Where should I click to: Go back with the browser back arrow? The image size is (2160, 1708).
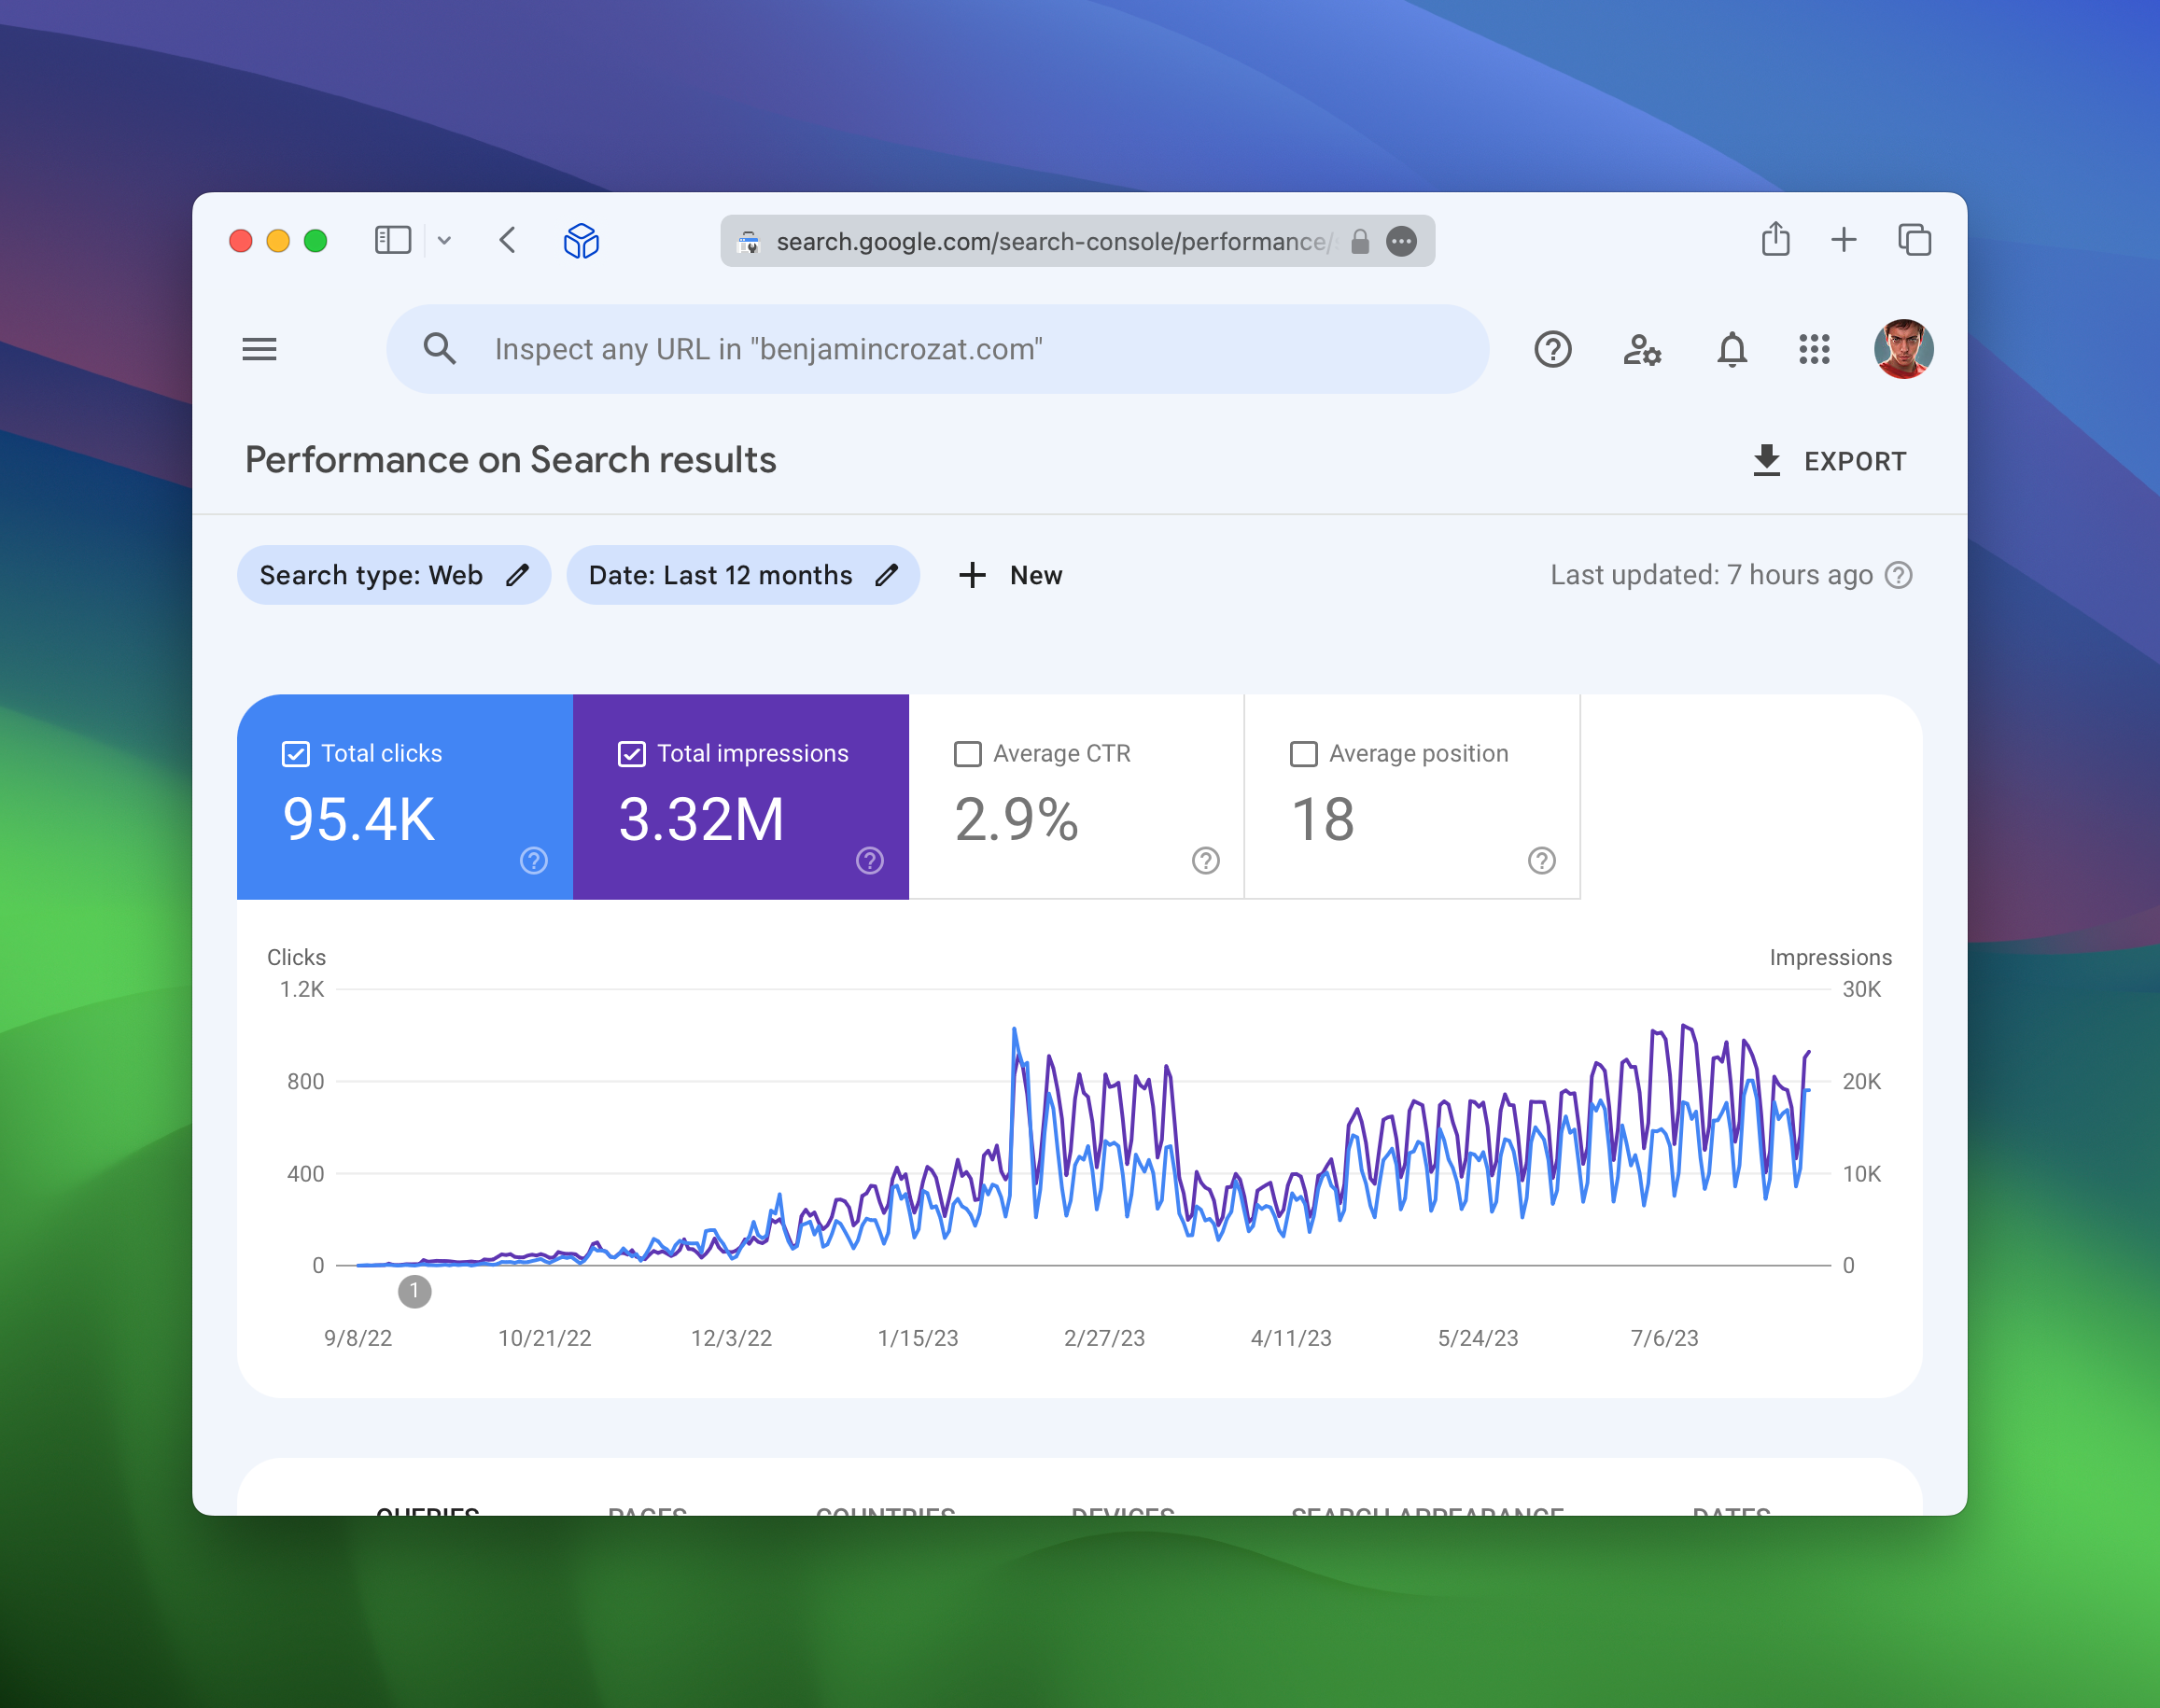point(507,240)
